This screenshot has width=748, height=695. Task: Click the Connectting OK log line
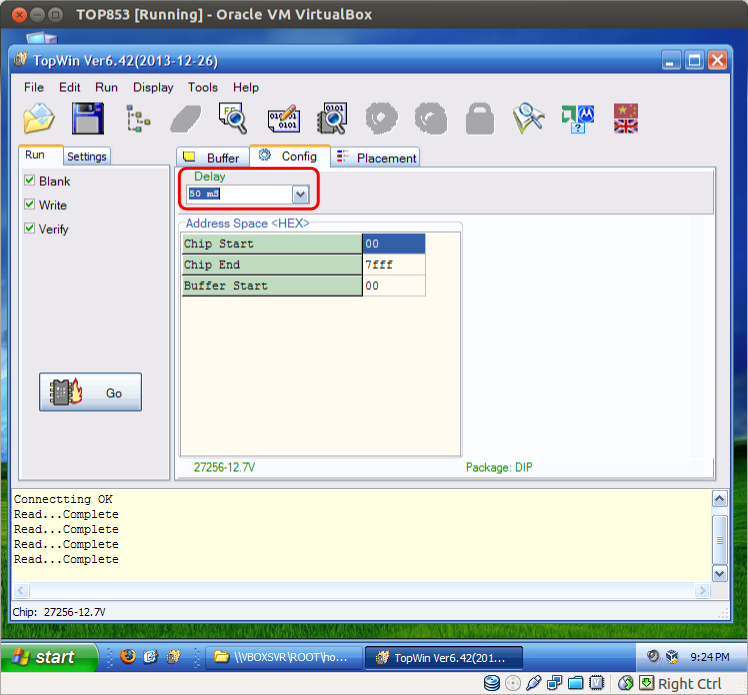tap(63, 499)
